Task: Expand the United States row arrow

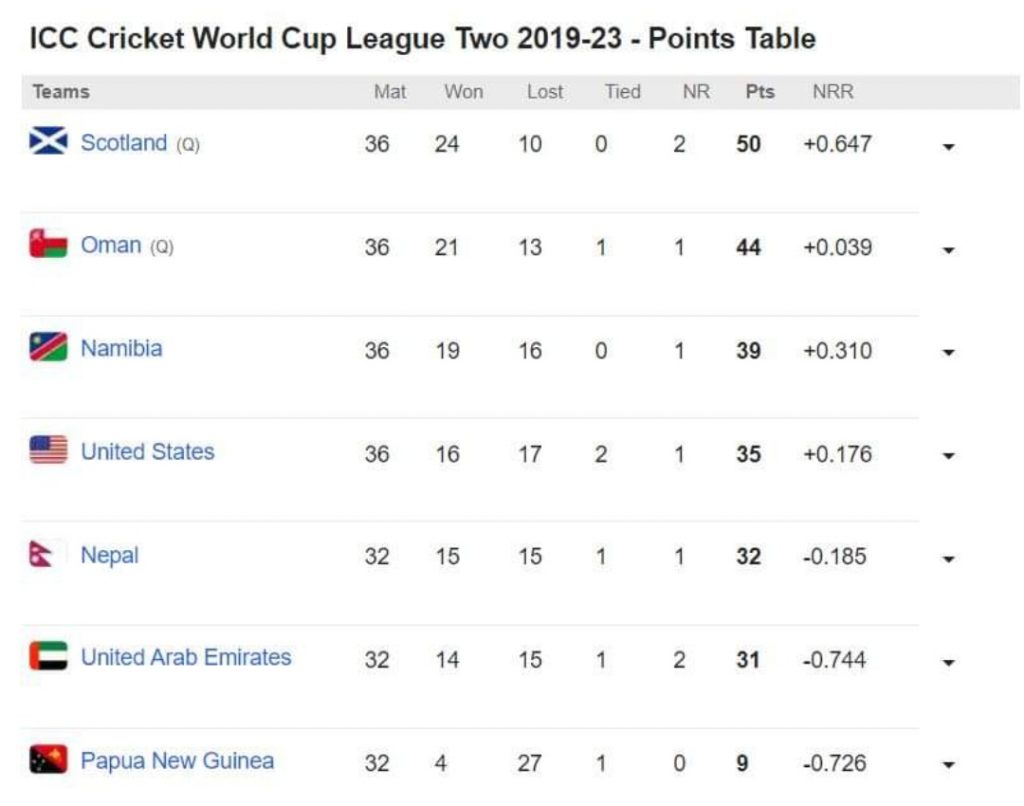Action: point(948,456)
